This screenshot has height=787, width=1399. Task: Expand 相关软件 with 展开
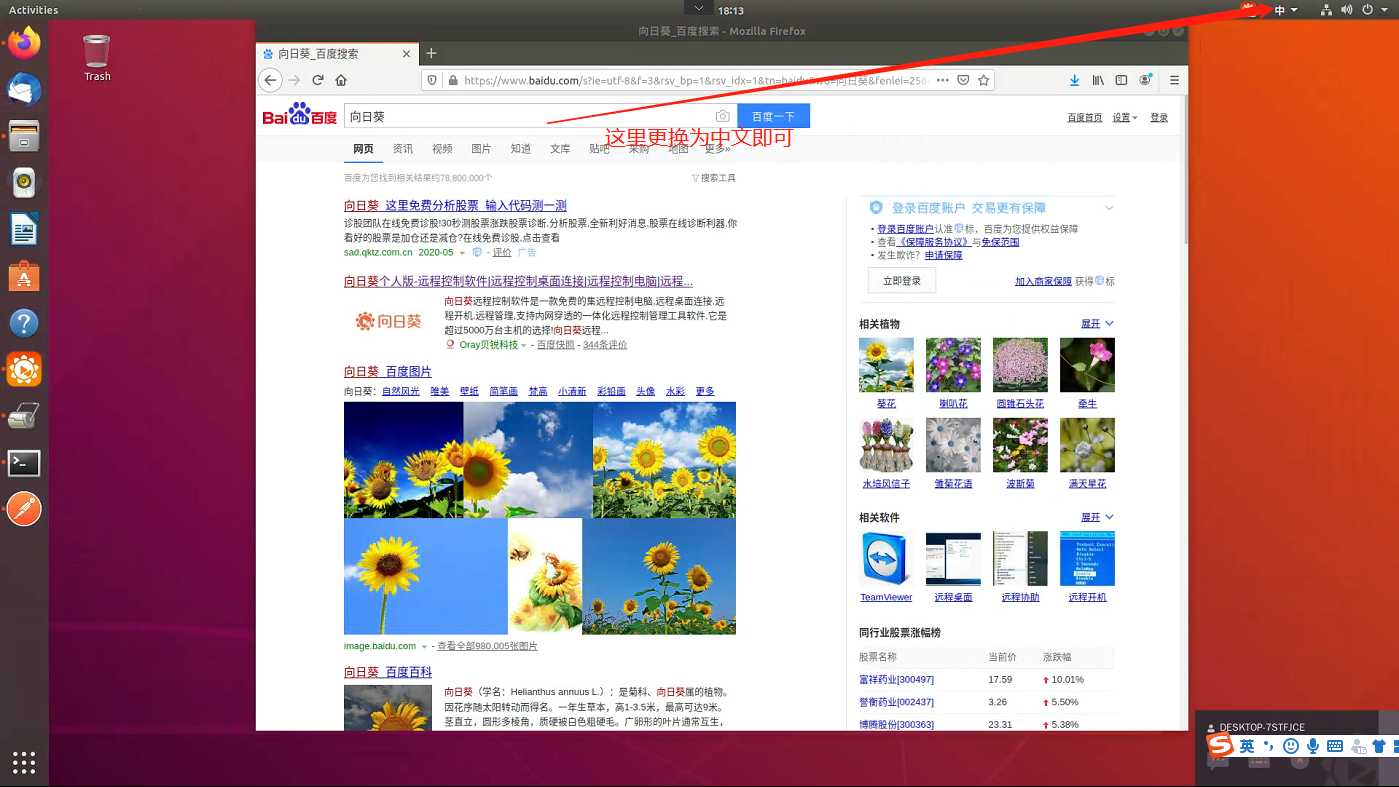pyautogui.click(x=1097, y=517)
